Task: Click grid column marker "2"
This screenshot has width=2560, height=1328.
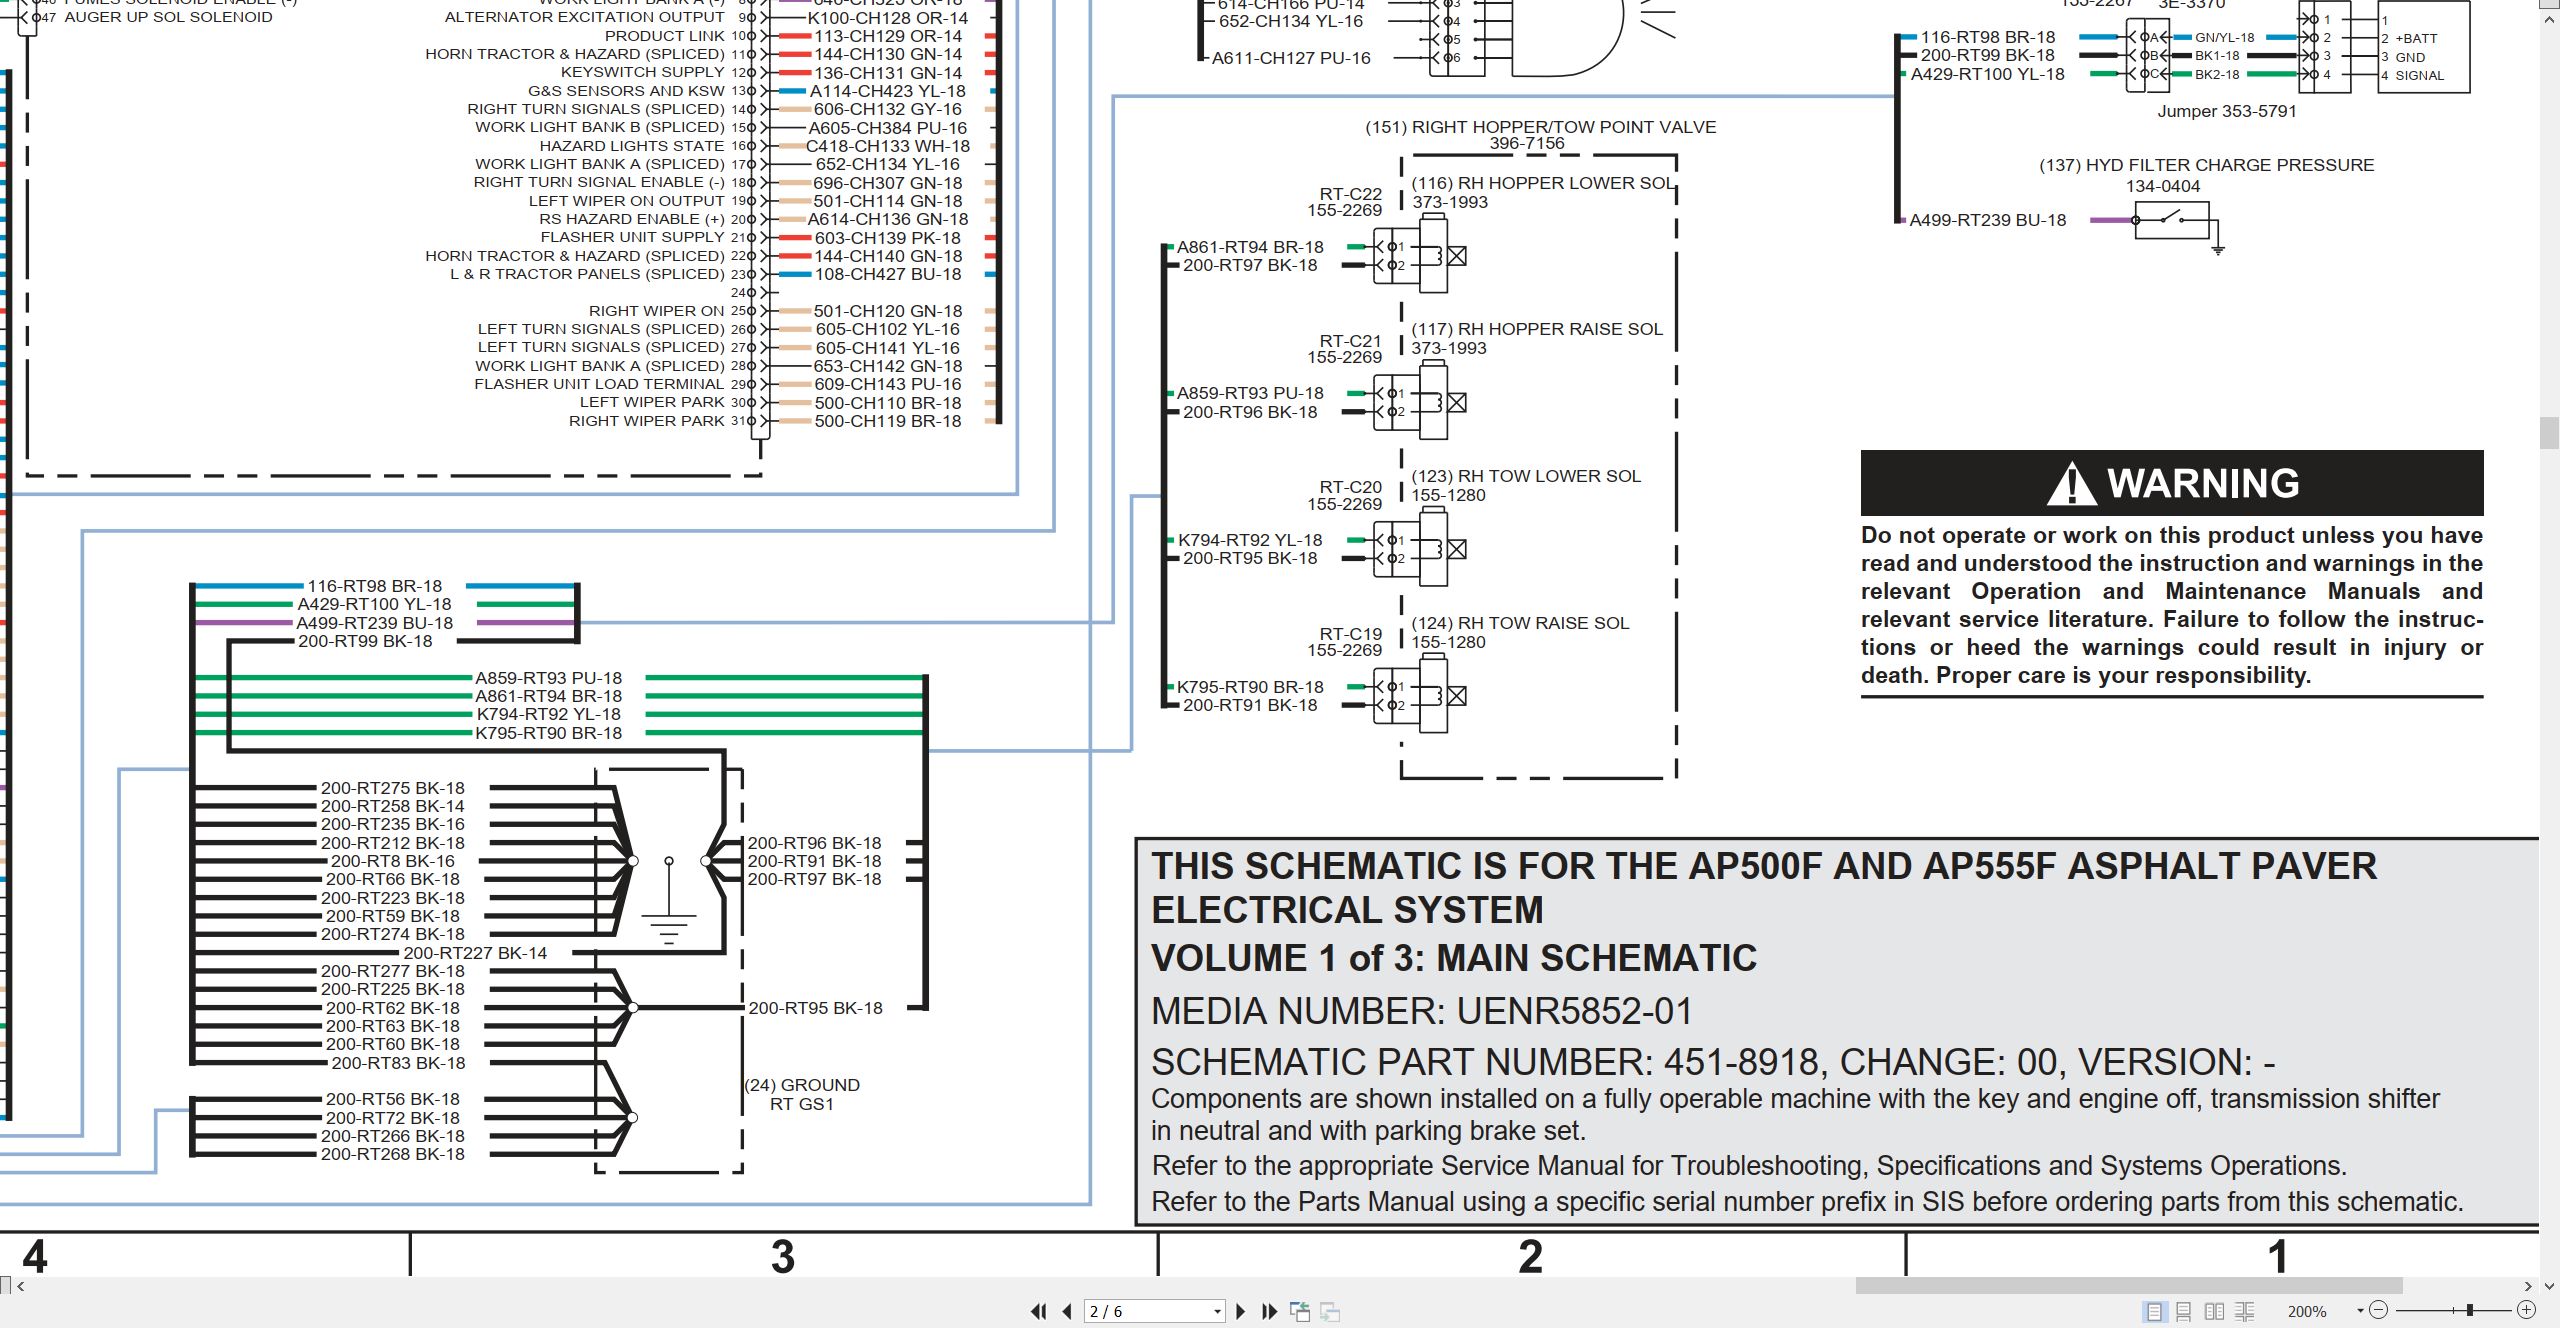Action: tap(1530, 1256)
